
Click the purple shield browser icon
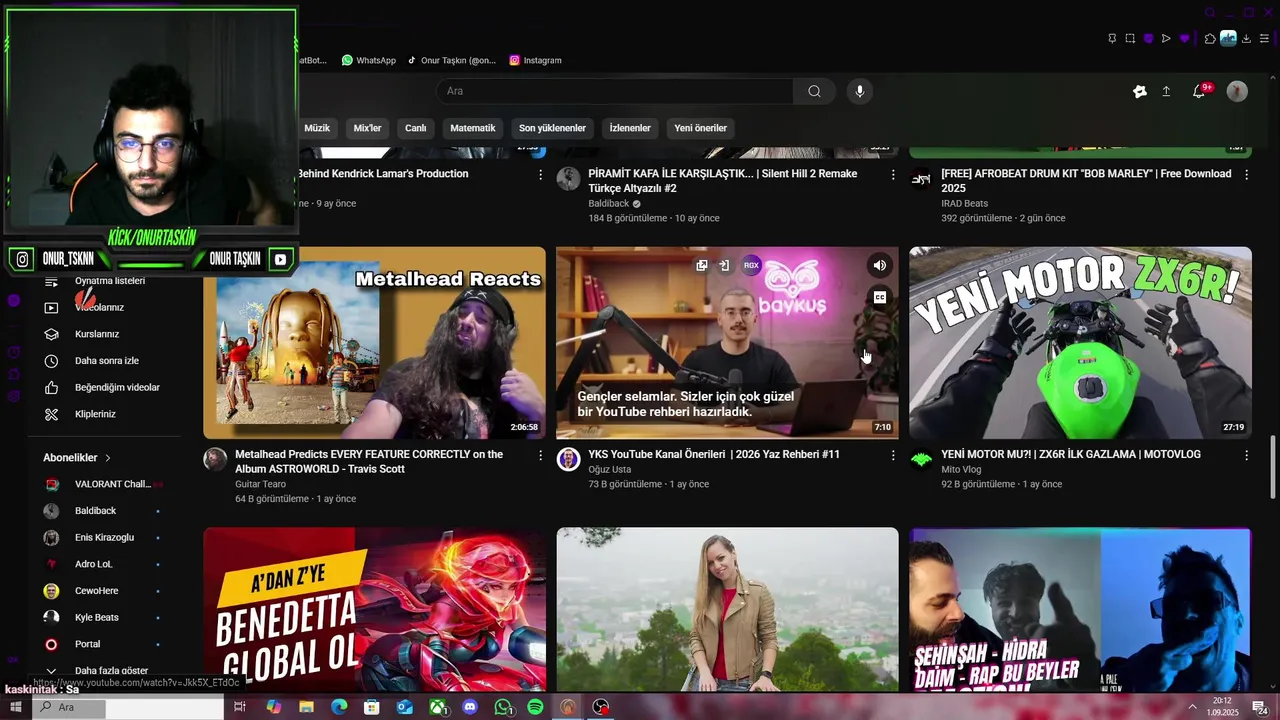[1148, 38]
